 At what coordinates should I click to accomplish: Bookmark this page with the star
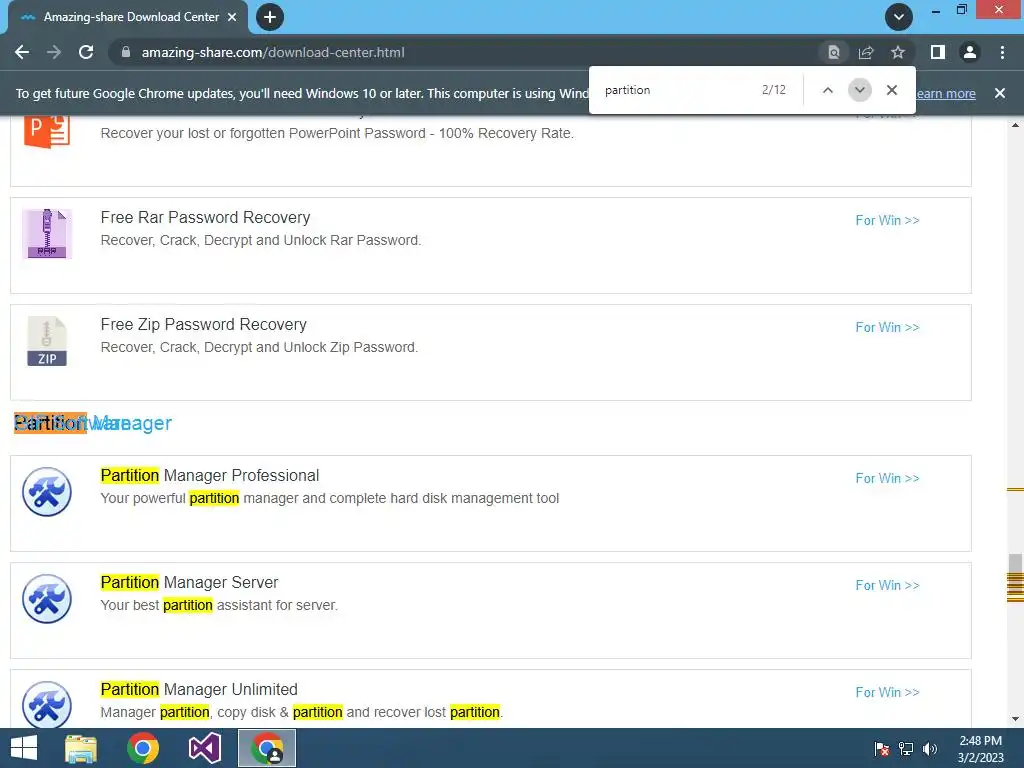(x=898, y=52)
